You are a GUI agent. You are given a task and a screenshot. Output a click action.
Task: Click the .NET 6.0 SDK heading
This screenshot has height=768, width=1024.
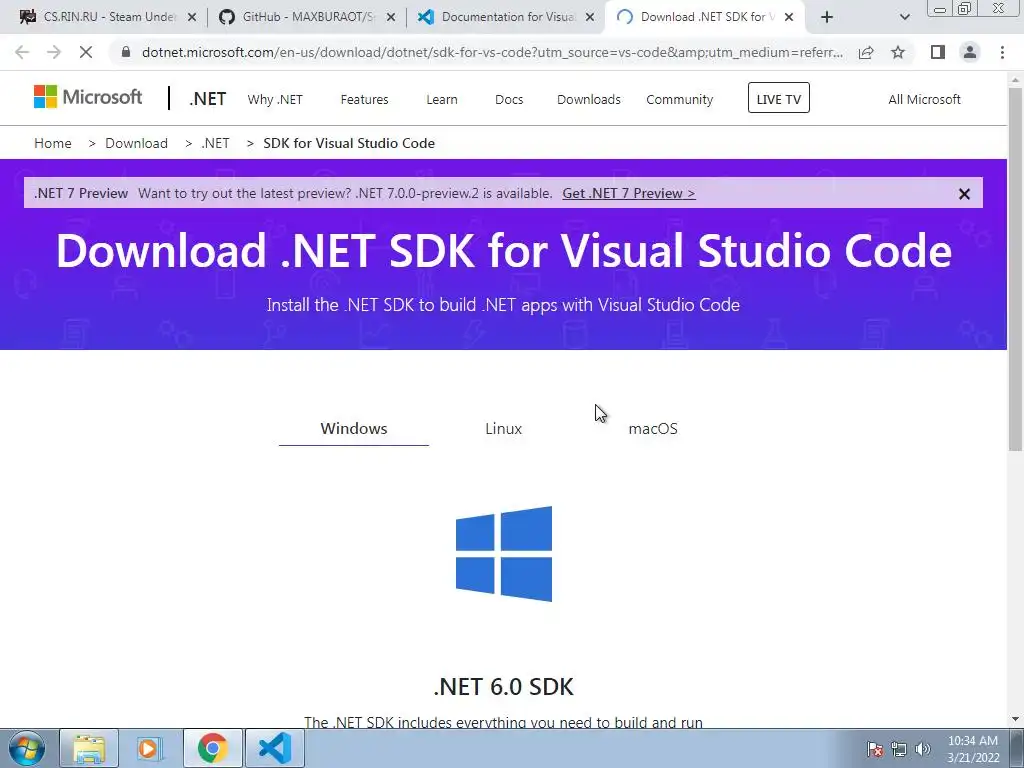coord(504,687)
